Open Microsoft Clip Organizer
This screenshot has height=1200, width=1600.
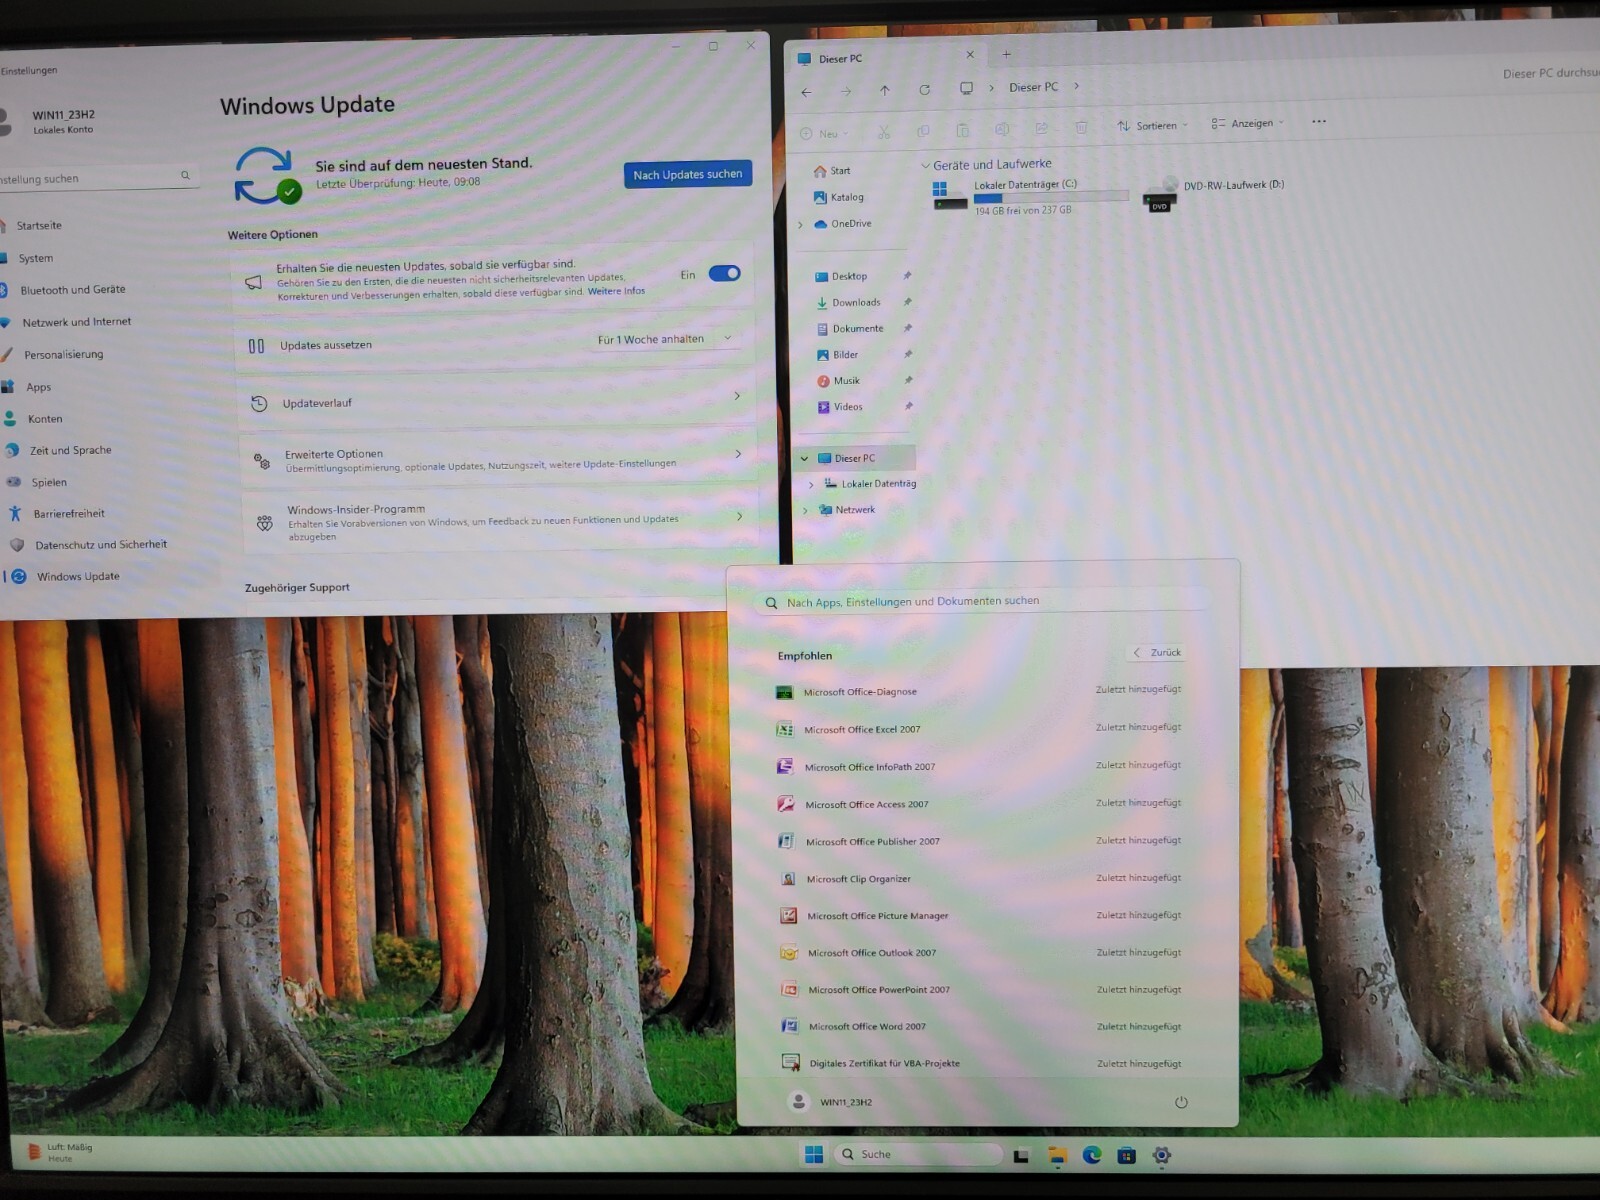981,878
